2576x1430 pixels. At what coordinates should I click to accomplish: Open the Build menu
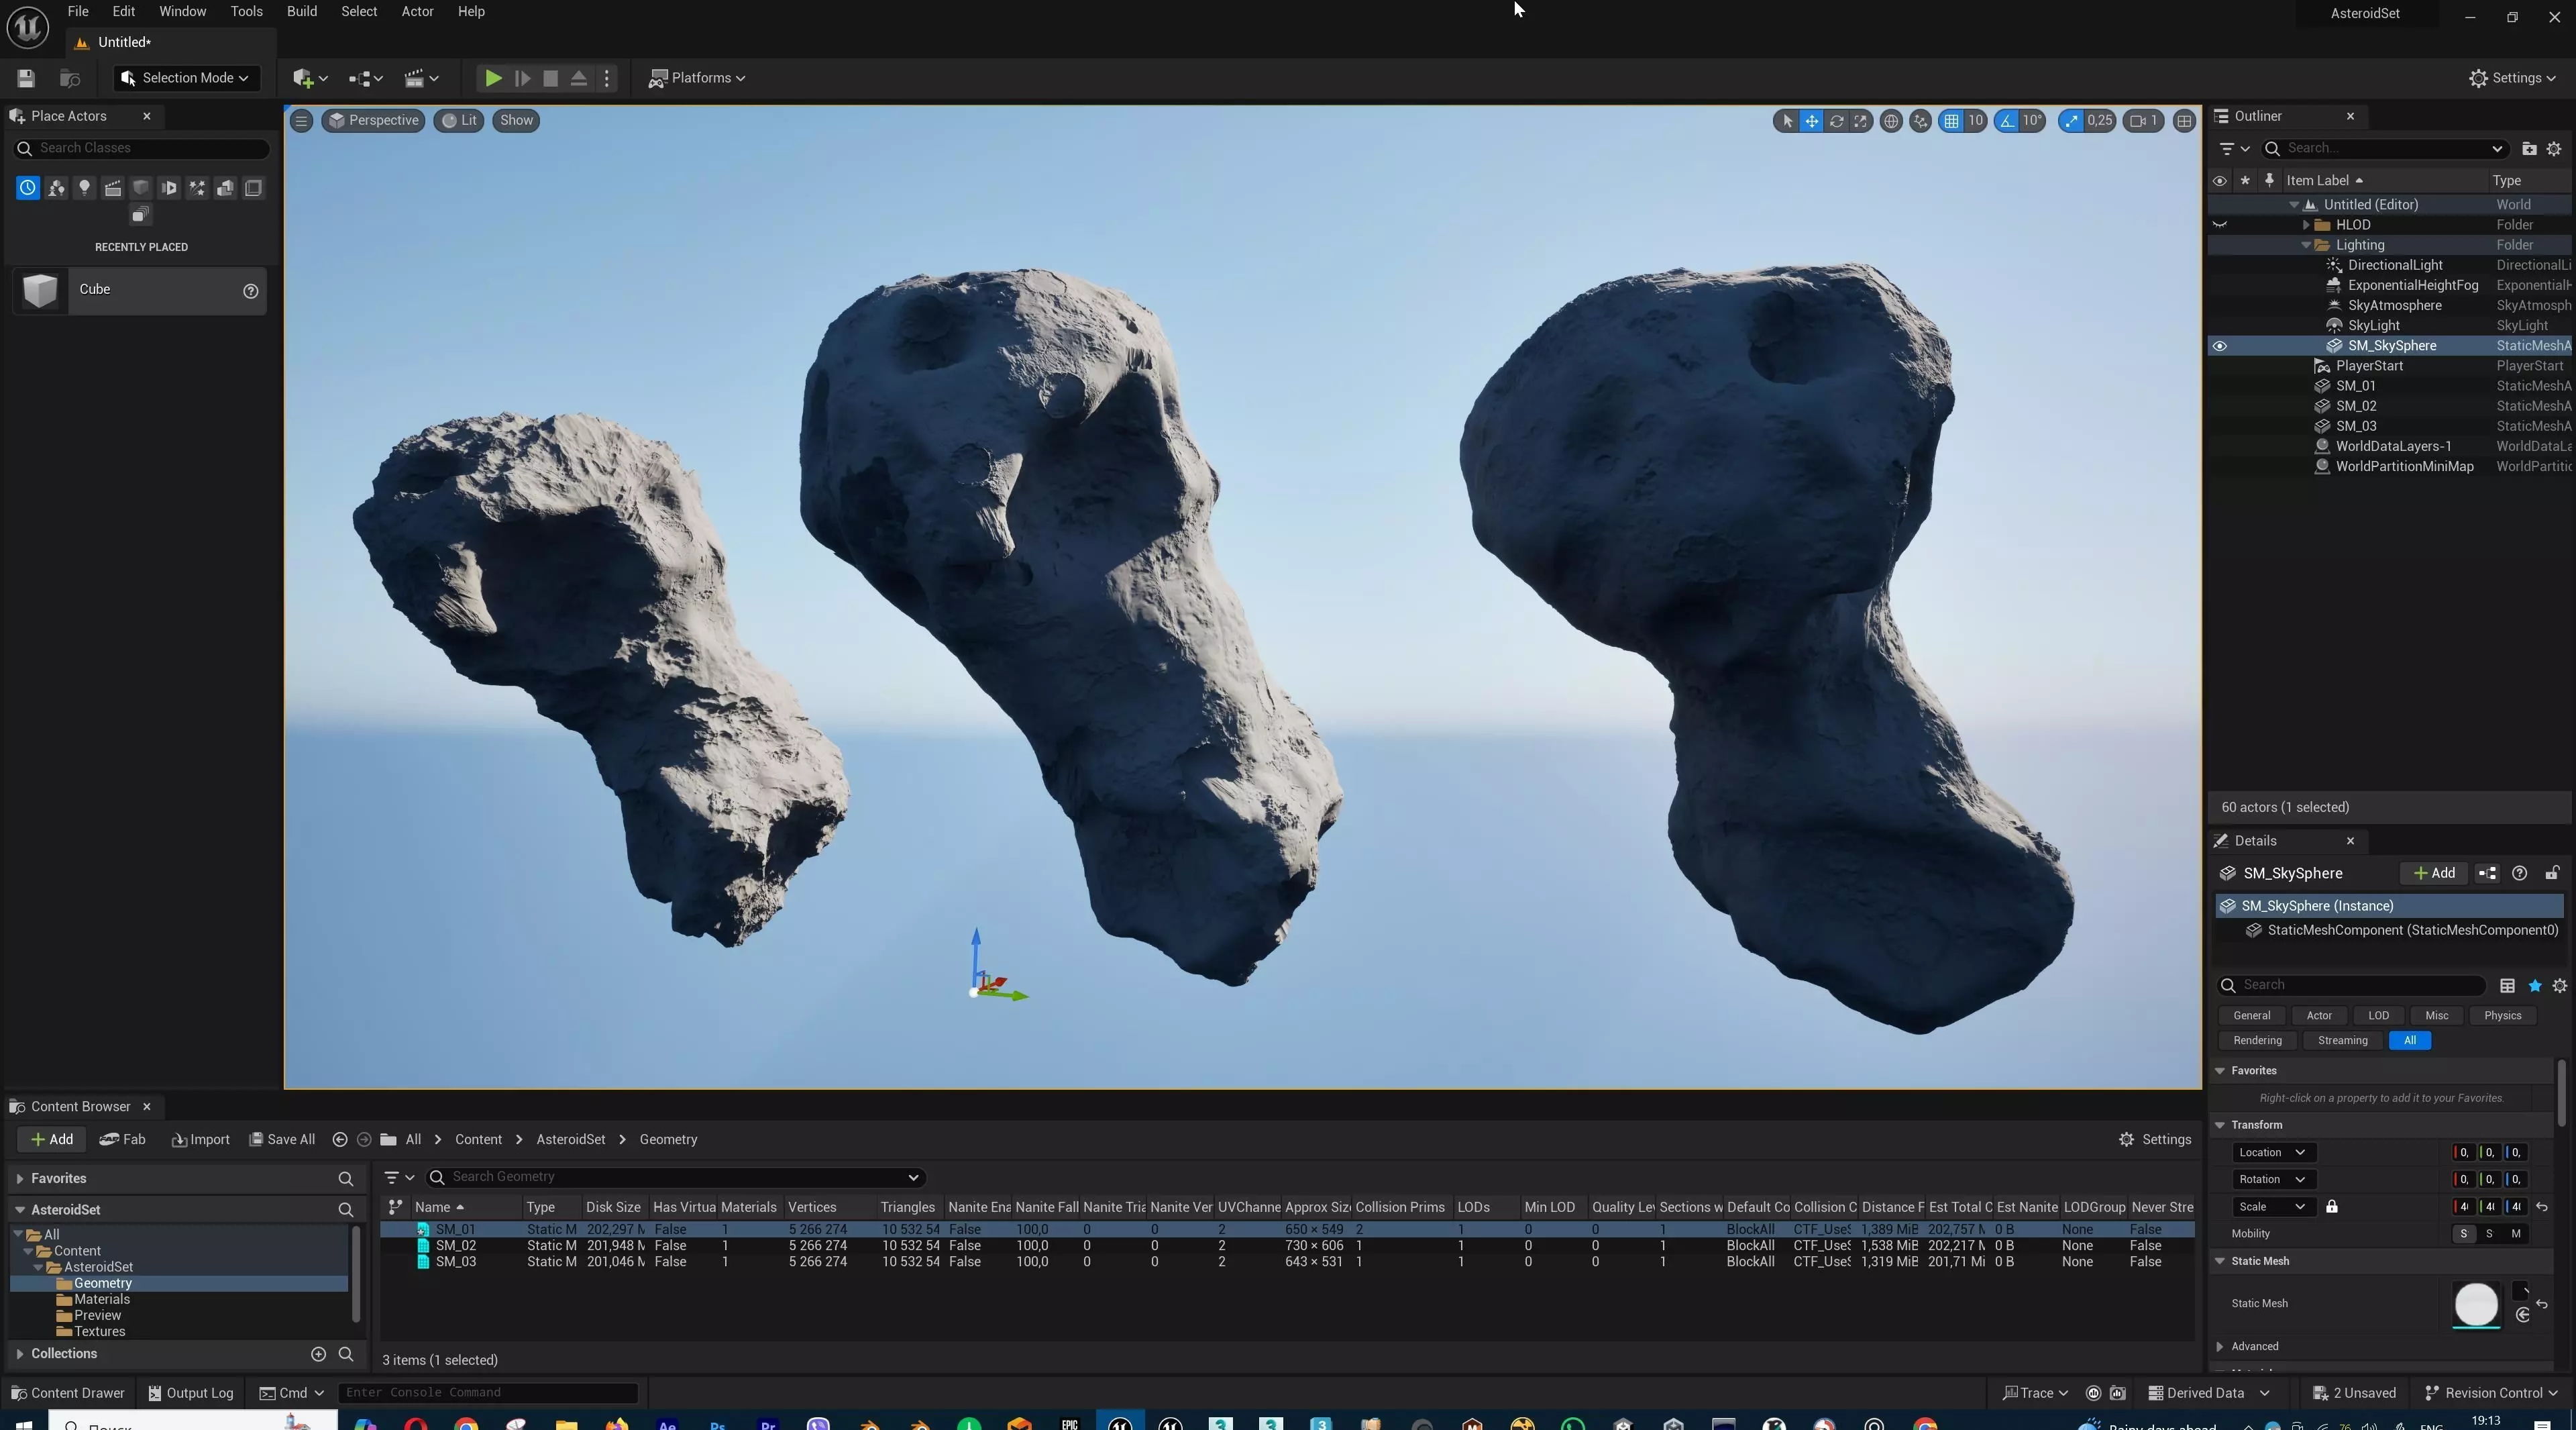click(302, 12)
